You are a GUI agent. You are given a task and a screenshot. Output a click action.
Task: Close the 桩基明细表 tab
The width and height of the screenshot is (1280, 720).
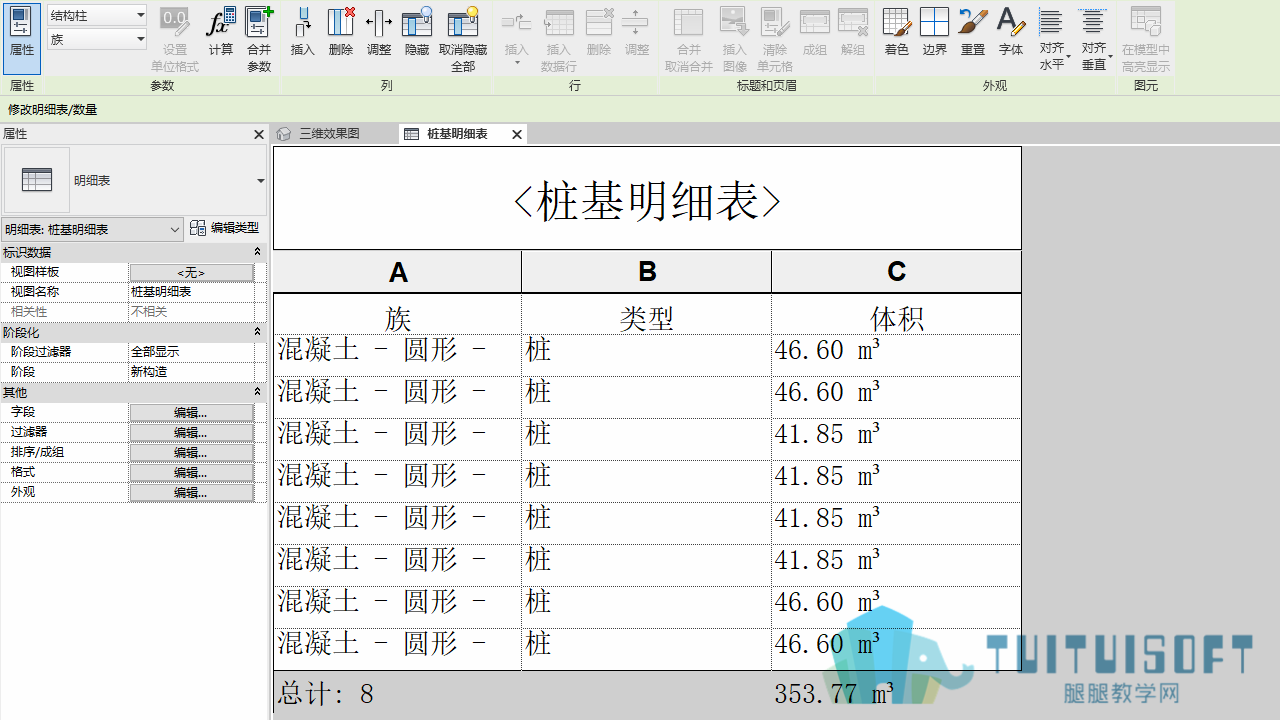[x=517, y=134]
